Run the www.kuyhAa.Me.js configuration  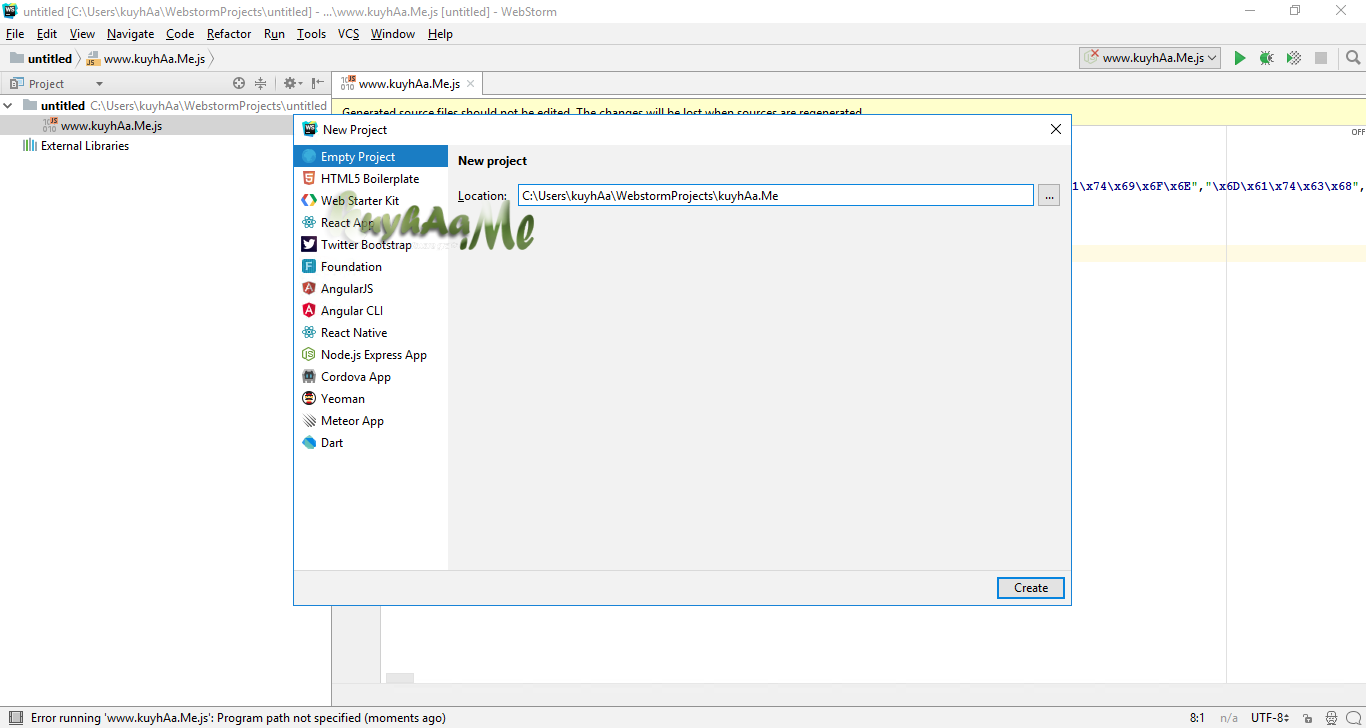point(1240,58)
